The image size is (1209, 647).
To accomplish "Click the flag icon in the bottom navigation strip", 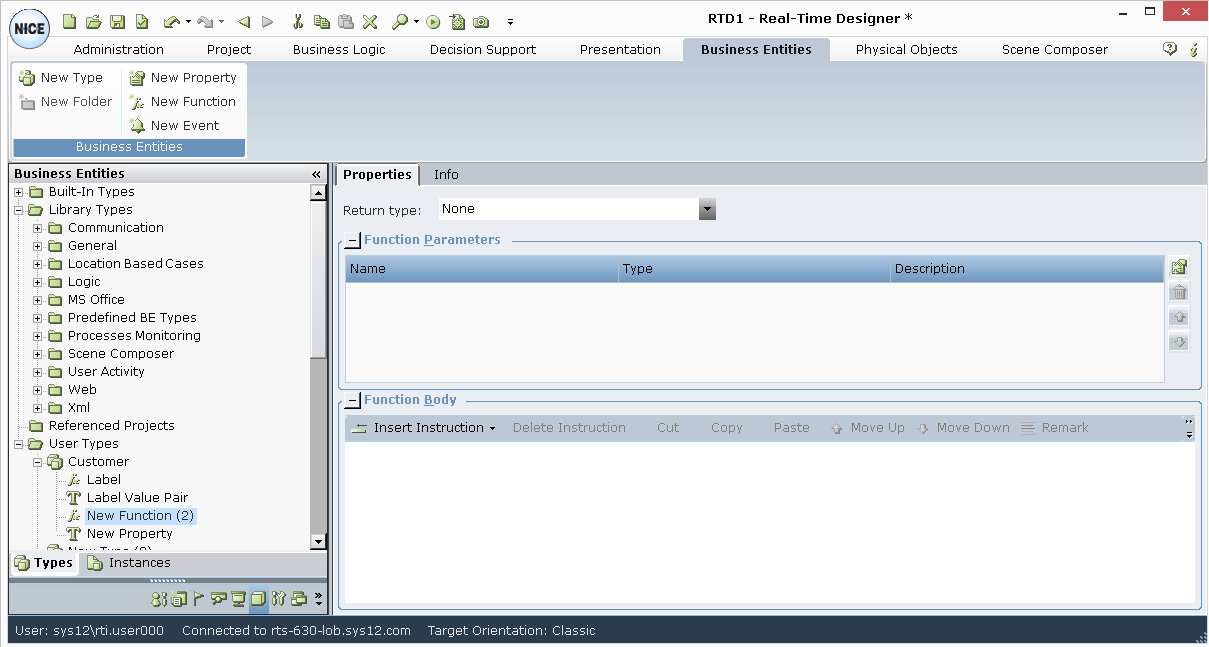I will click(199, 599).
